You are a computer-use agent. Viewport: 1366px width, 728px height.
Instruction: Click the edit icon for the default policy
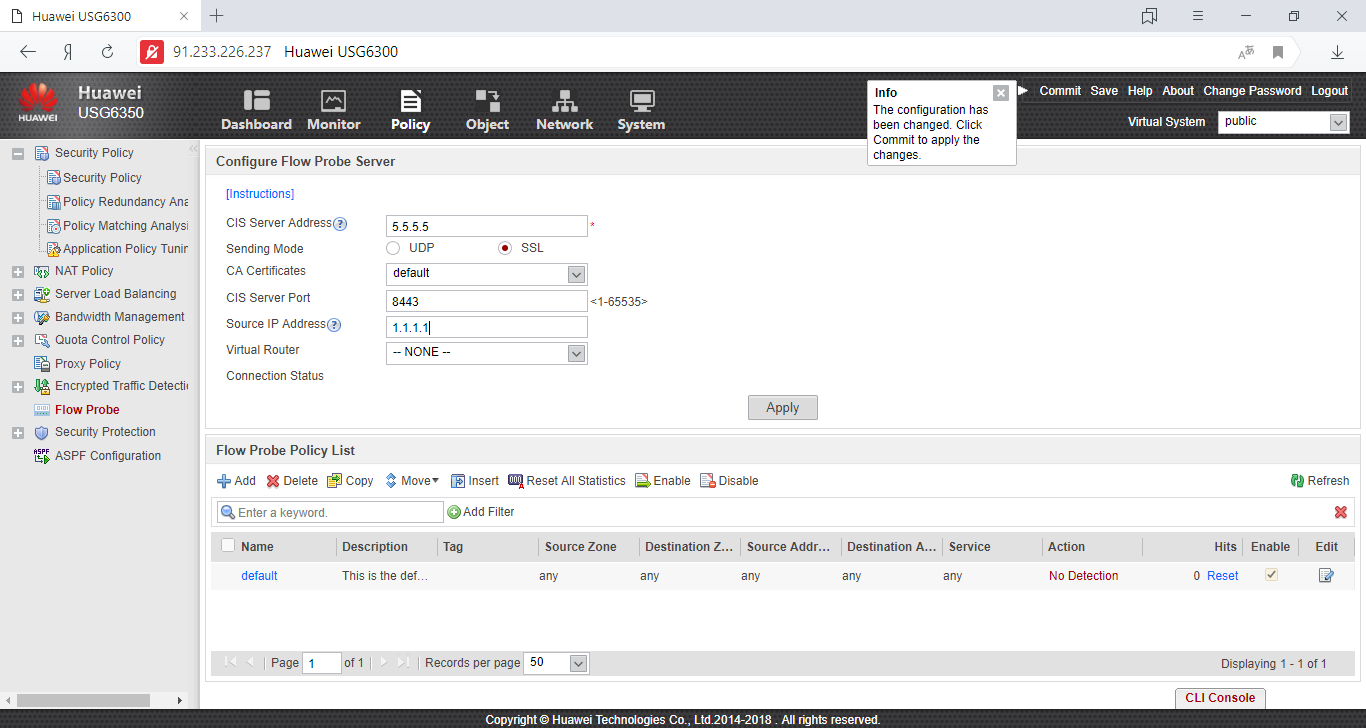(1326, 575)
